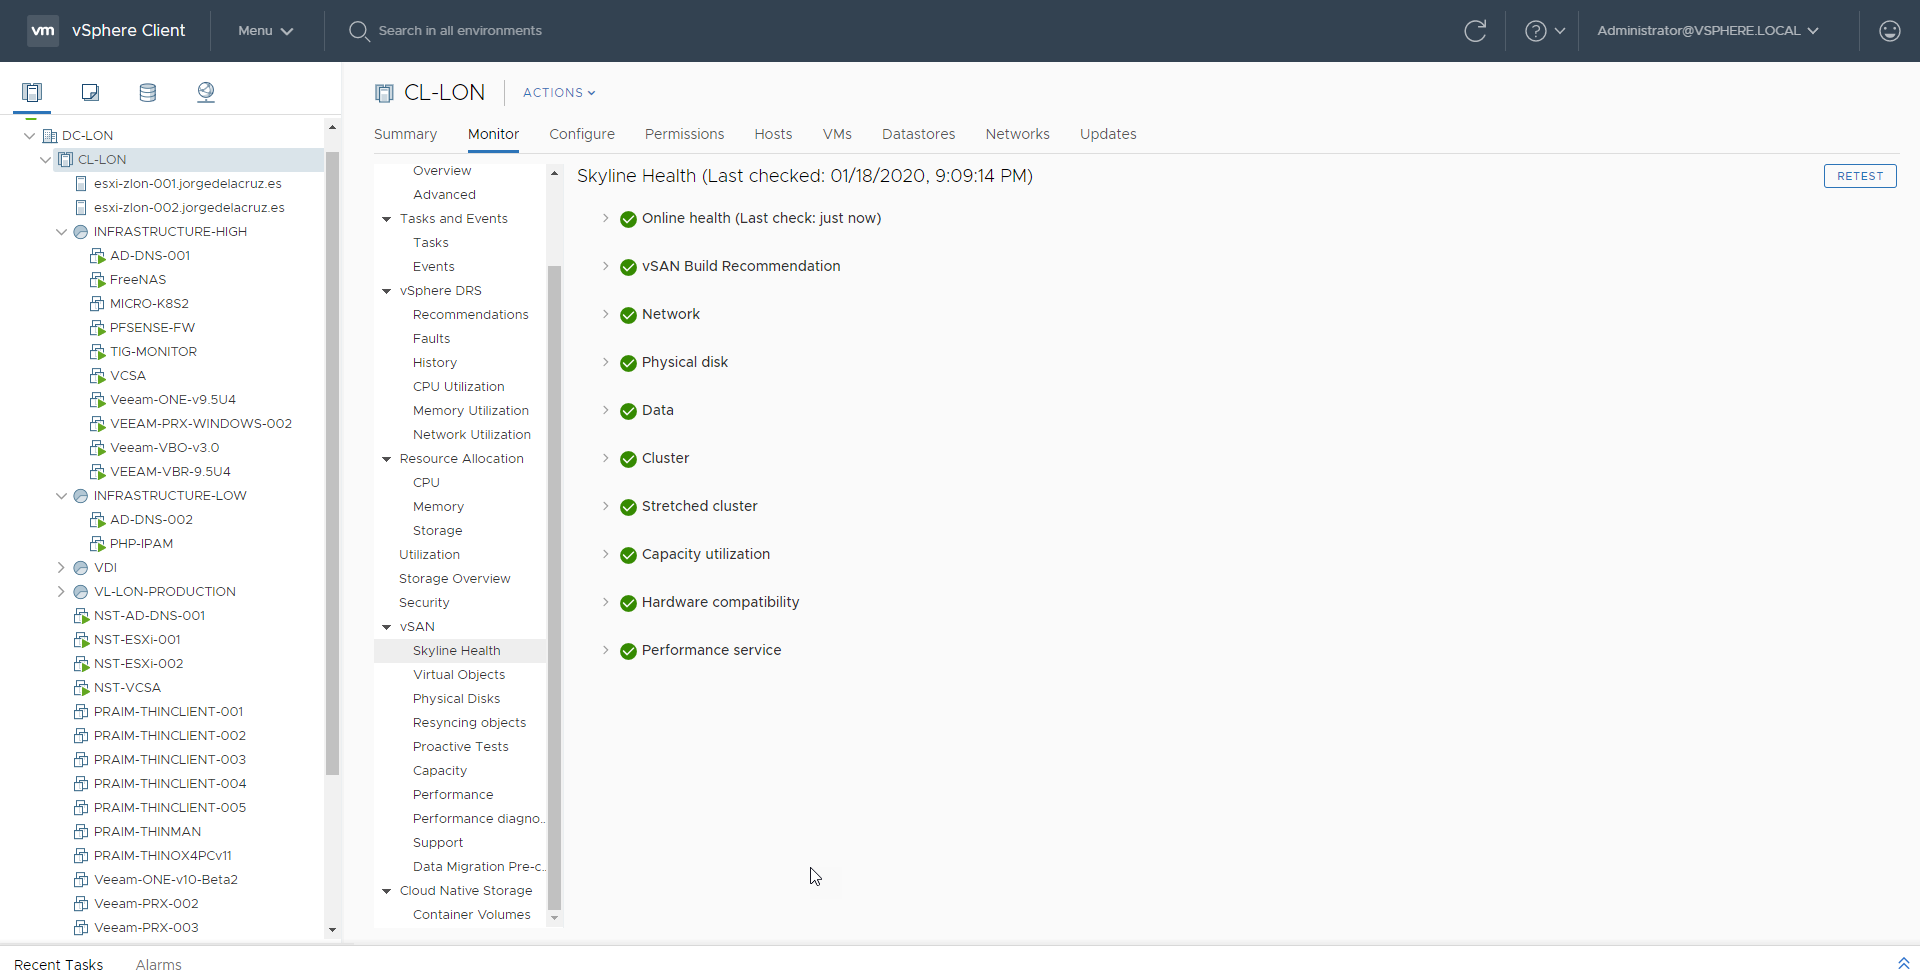This screenshot has width=1920, height=979.
Task: Collapse the vSAN menu section
Action: click(x=386, y=627)
